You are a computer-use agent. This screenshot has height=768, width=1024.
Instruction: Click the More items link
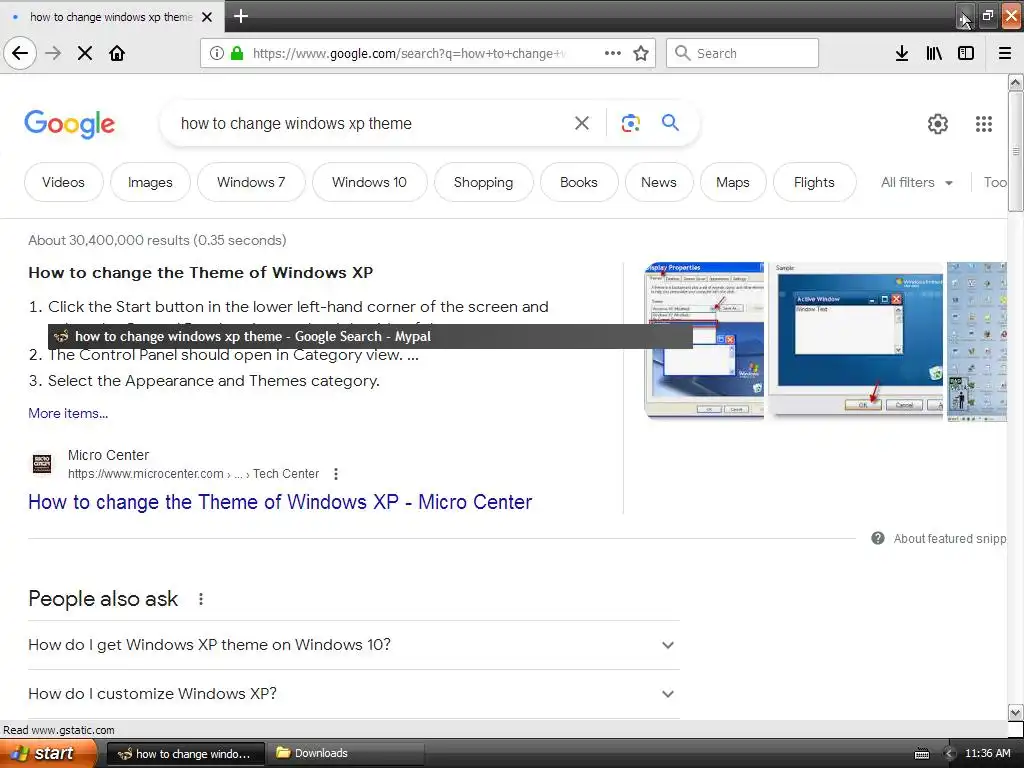click(x=68, y=413)
